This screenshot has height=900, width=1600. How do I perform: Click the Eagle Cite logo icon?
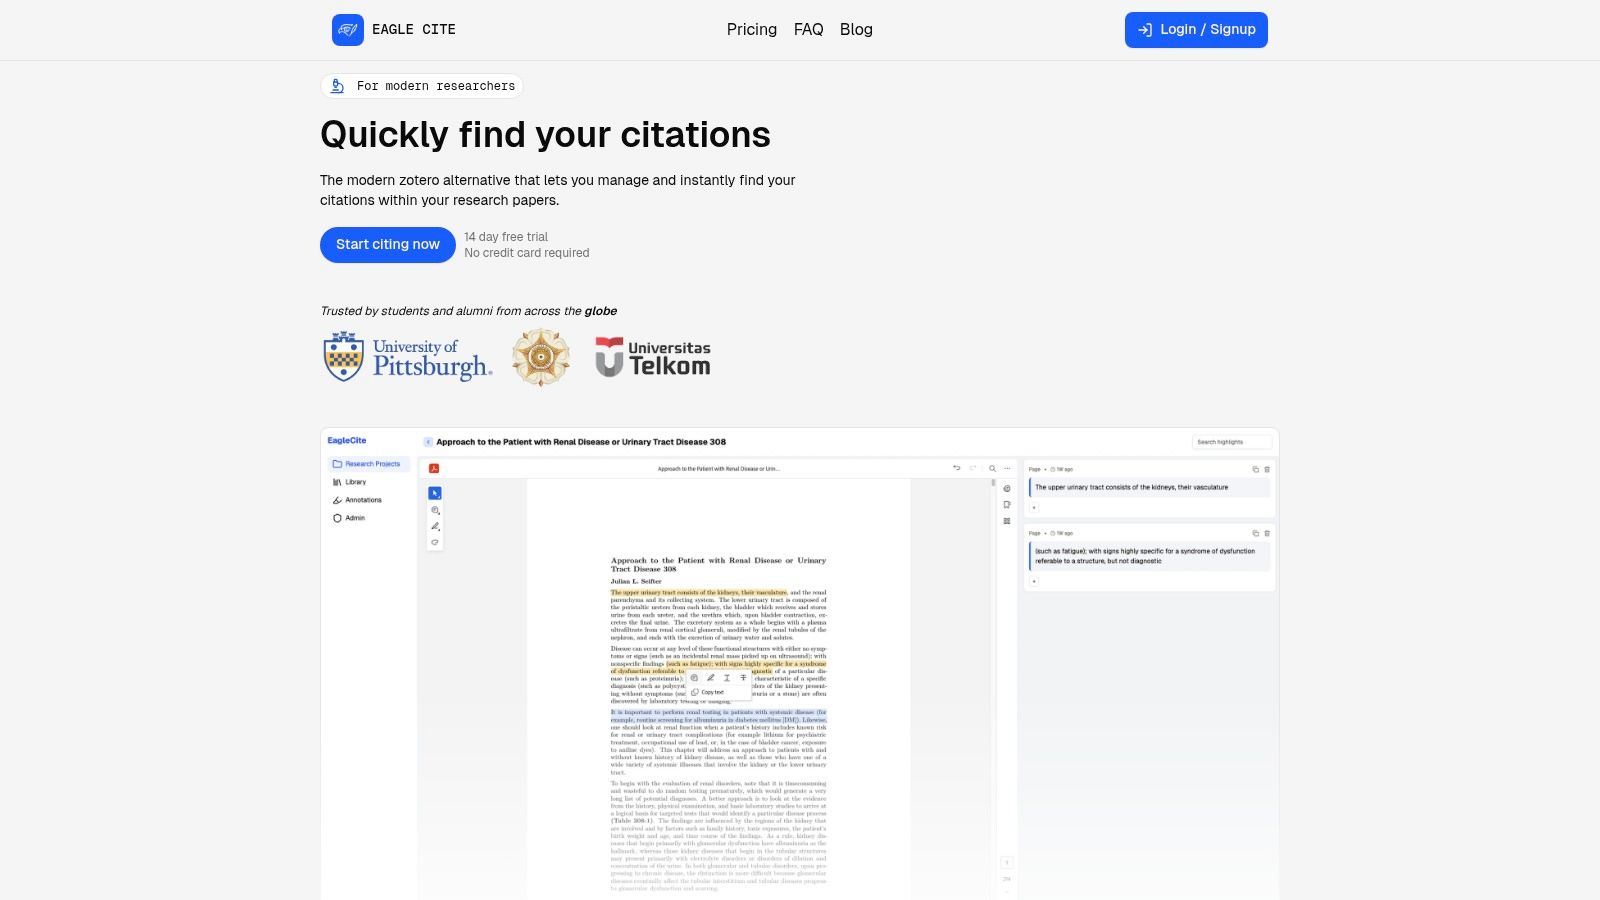[x=348, y=30]
